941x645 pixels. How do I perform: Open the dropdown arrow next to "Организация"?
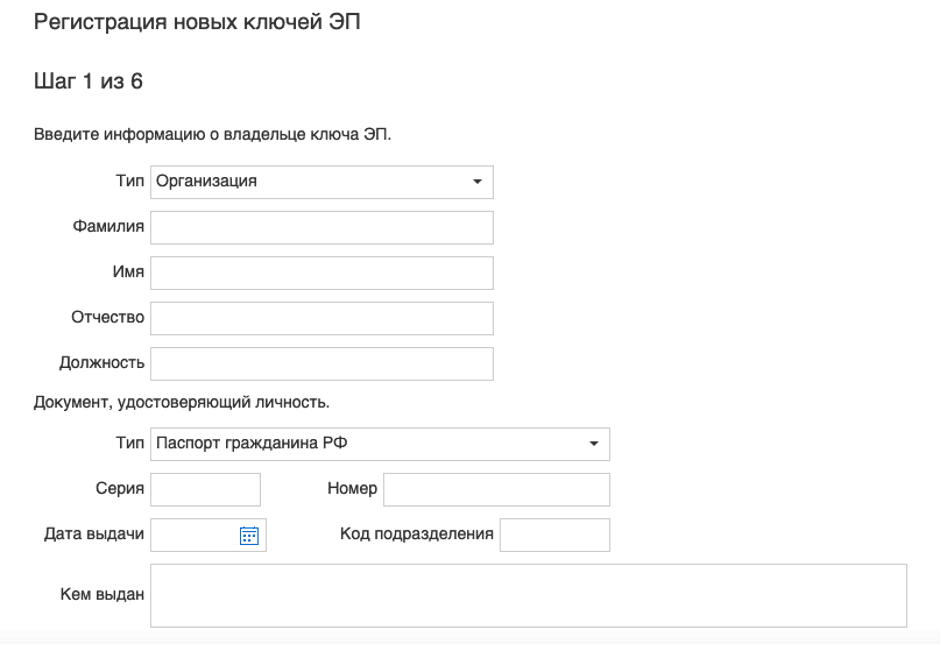[x=479, y=182]
